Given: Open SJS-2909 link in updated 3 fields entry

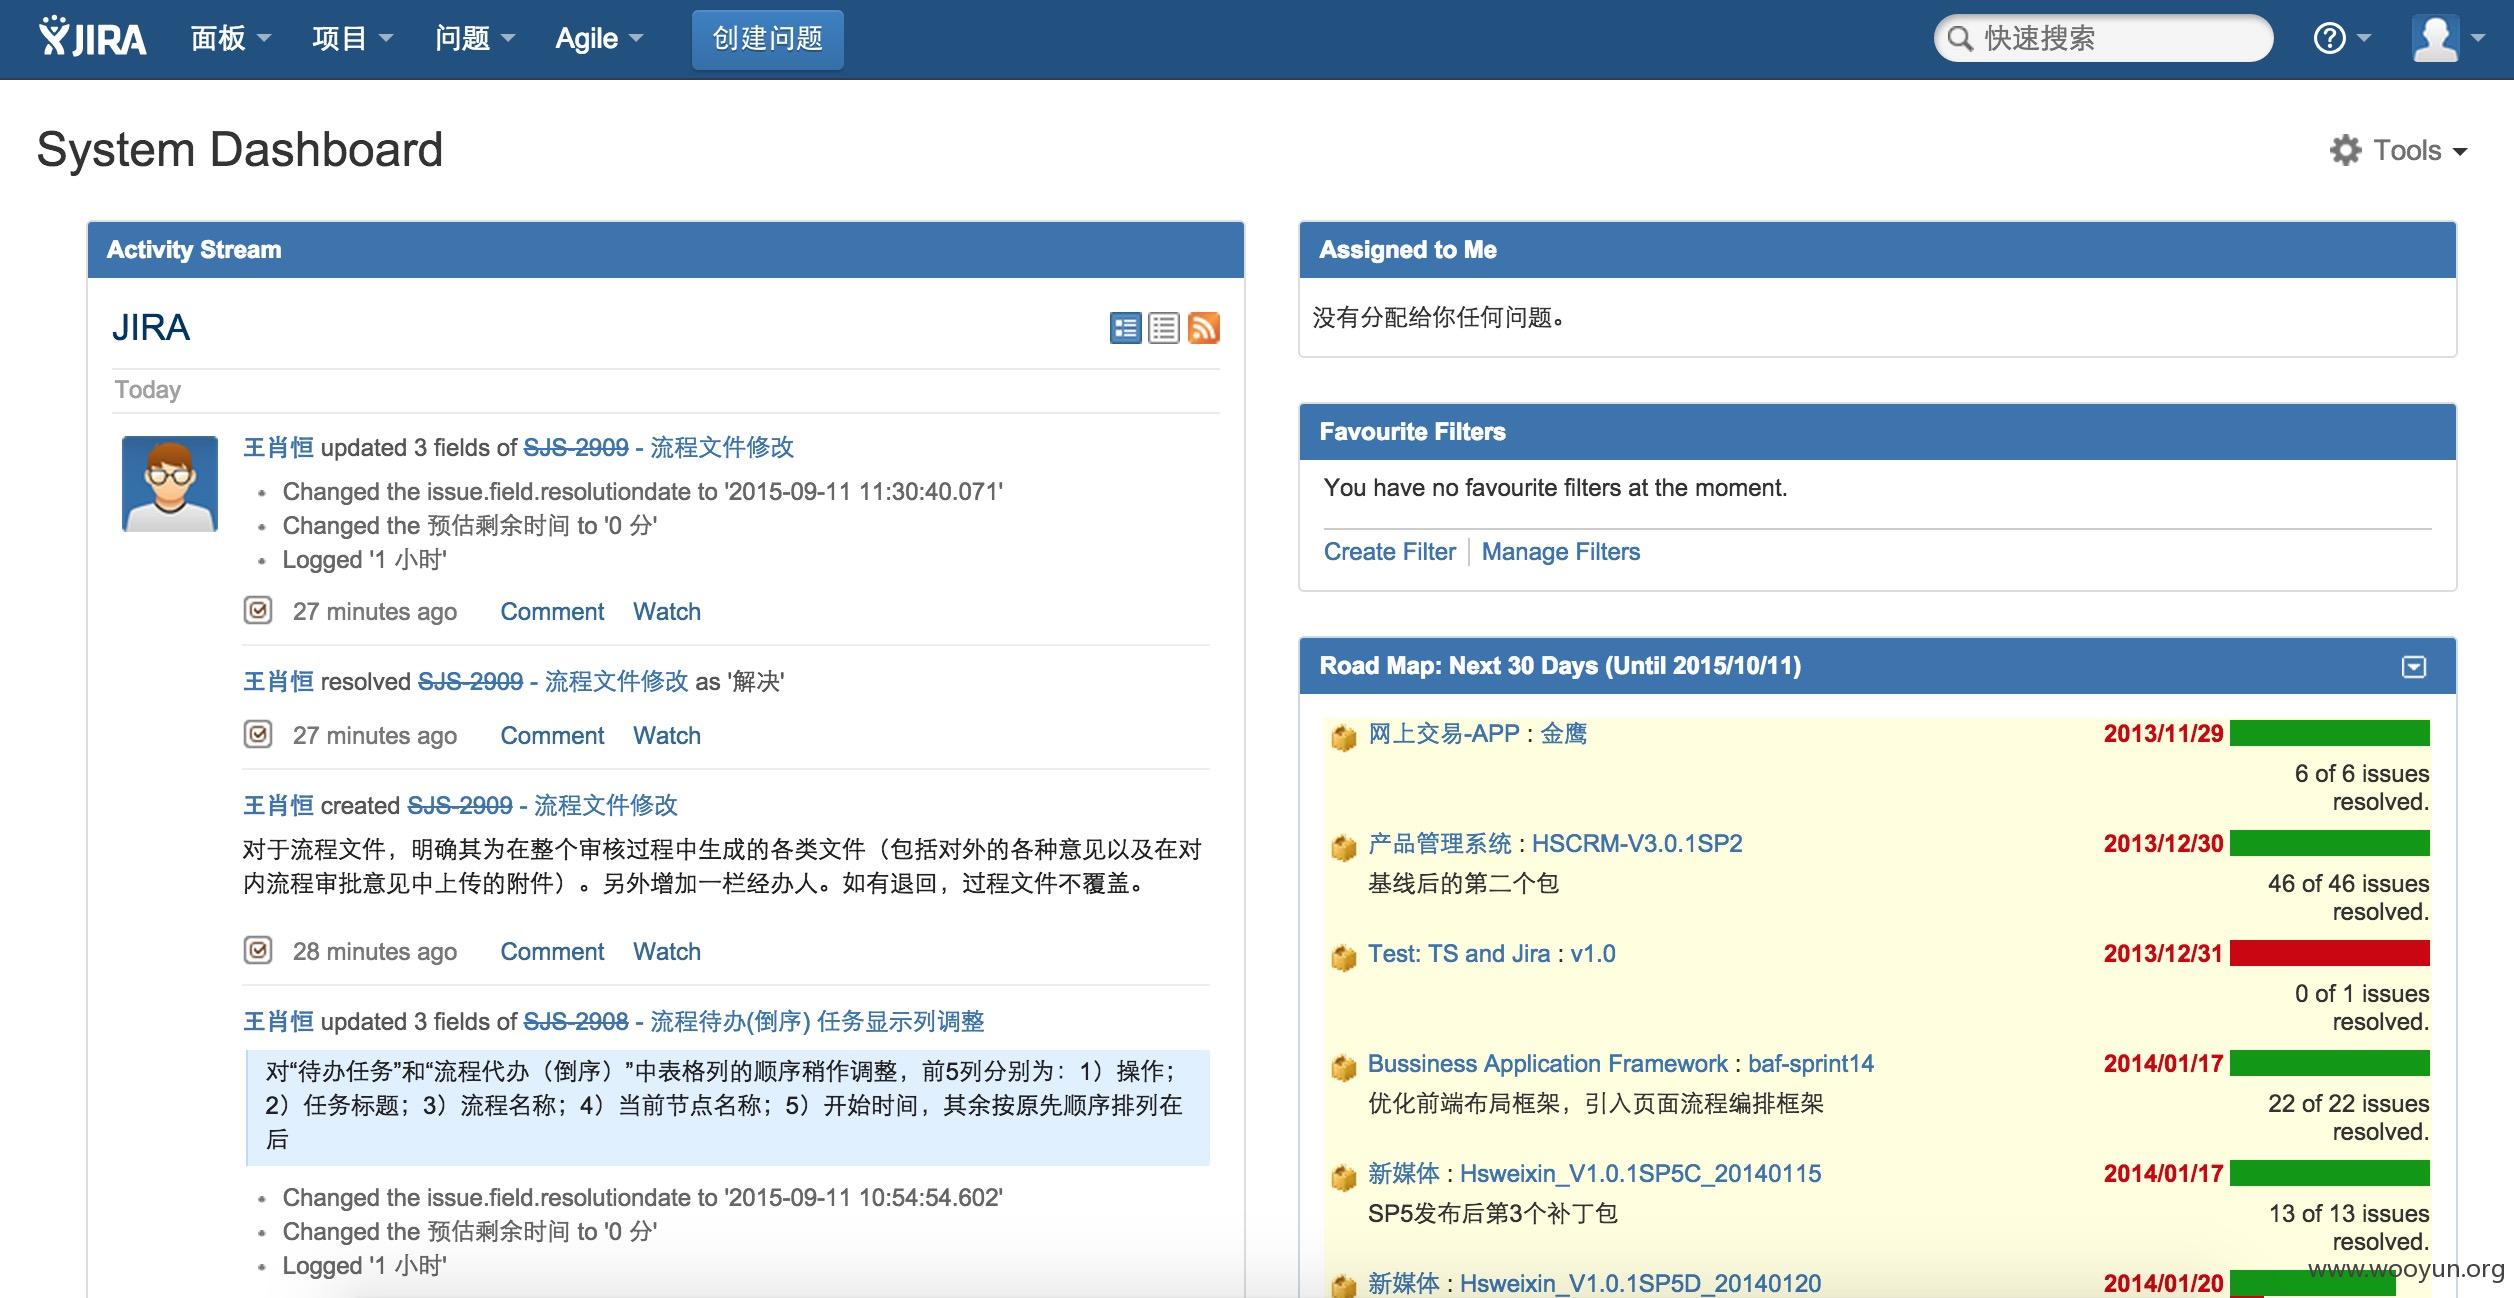Looking at the screenshot, I should [576, 447].
